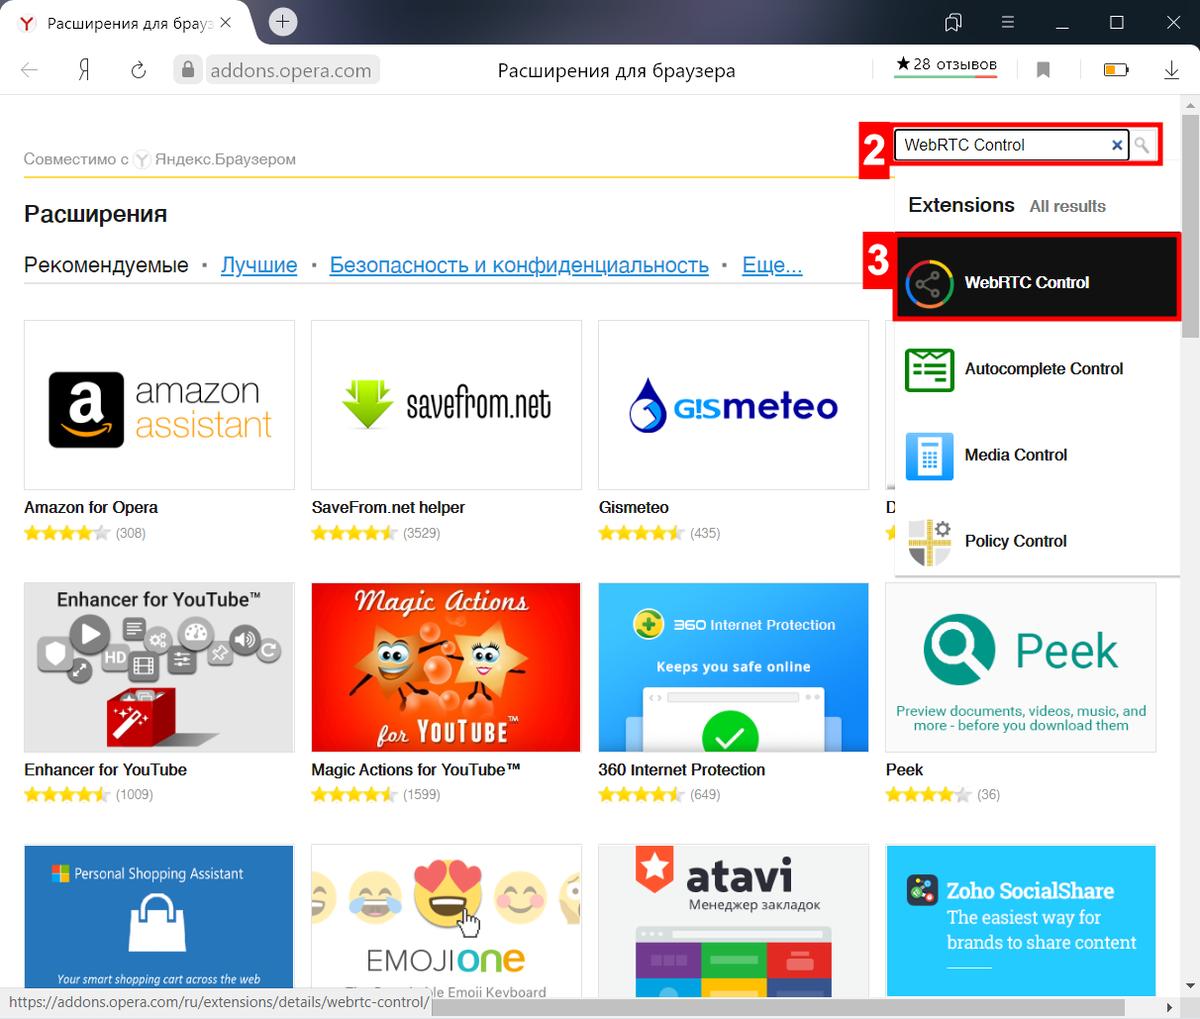Image resolution: width=1200 pixels, height=1019 pixels.
Task: Open downloads with the download arrow icon
Action: tap(1171, 70)
